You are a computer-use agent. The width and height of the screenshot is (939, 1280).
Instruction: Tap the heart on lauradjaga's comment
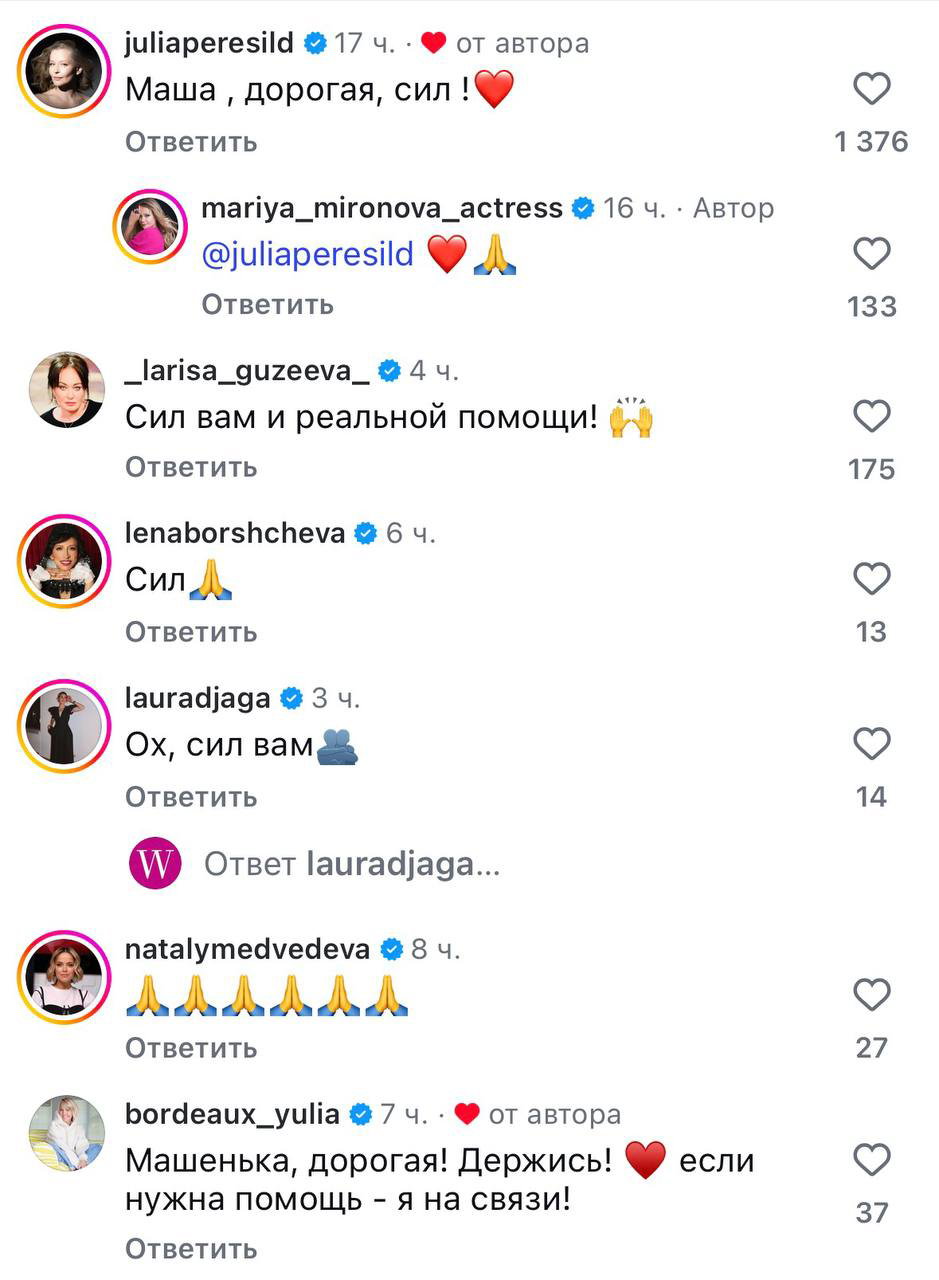[871, 745]
